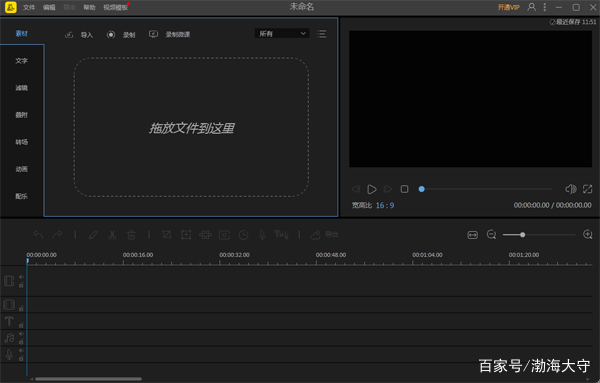Play the preview video

[372, 189]
